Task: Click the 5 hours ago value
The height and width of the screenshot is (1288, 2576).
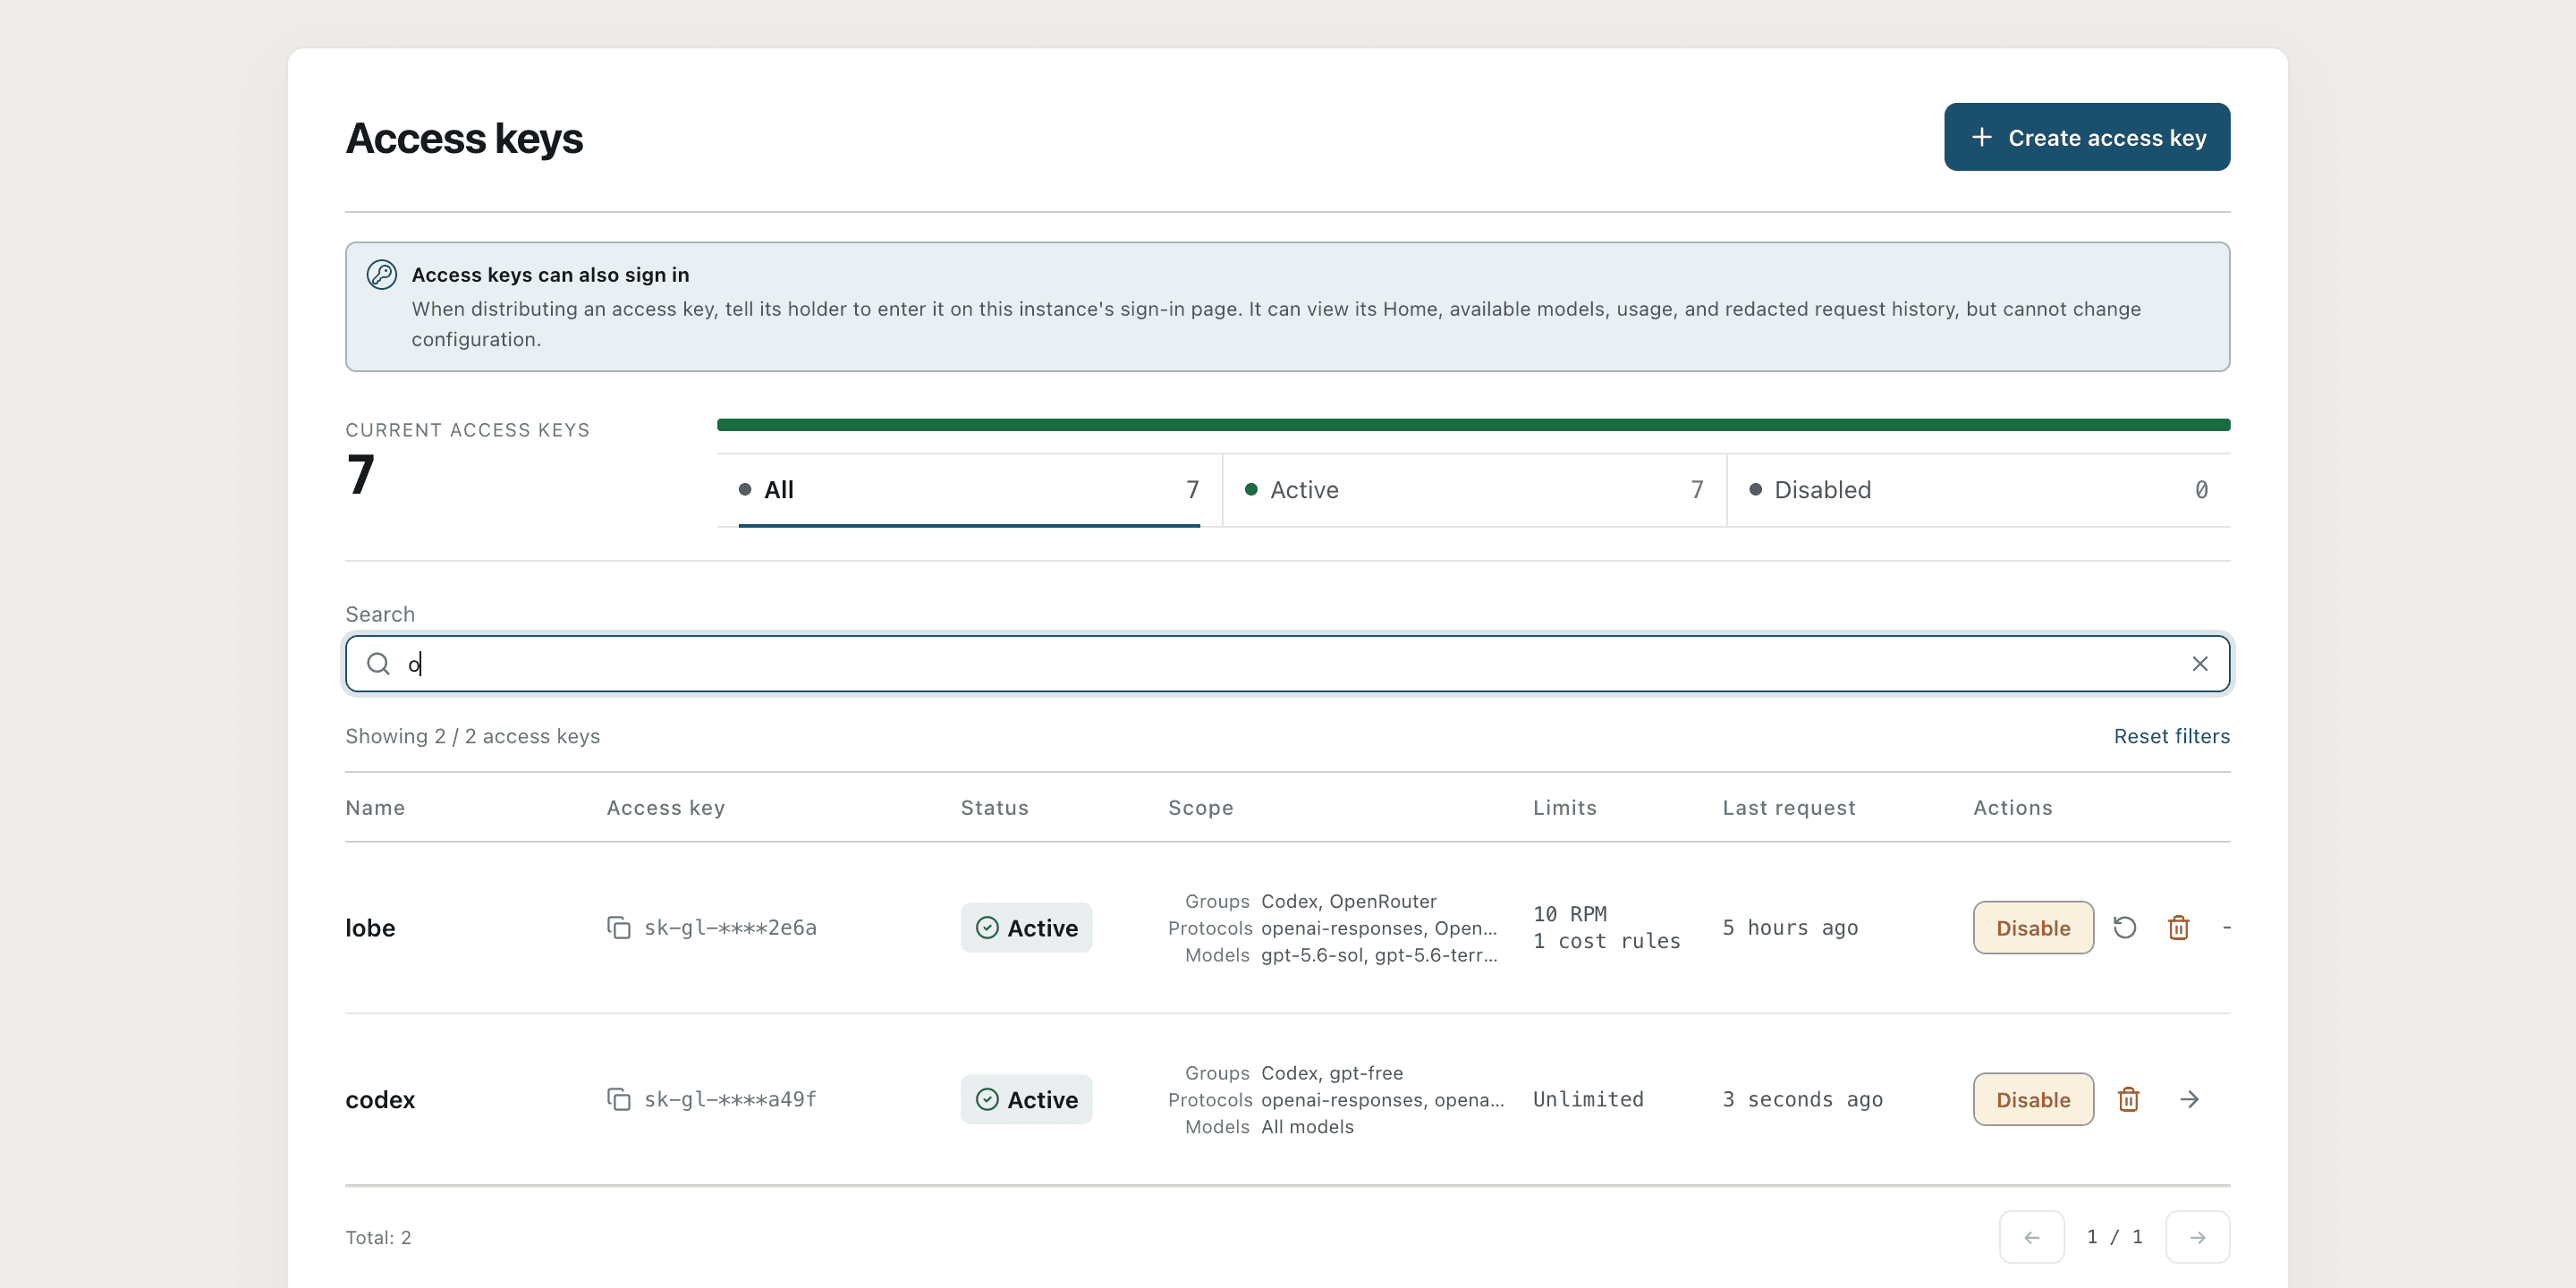Action: point(1790,928)
